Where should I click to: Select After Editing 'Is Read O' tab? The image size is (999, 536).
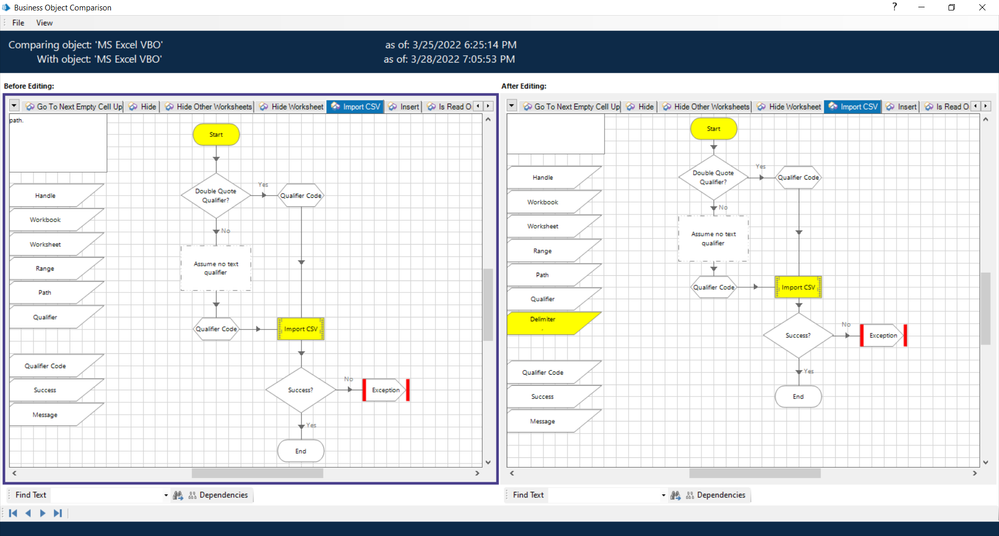[947, 106]
